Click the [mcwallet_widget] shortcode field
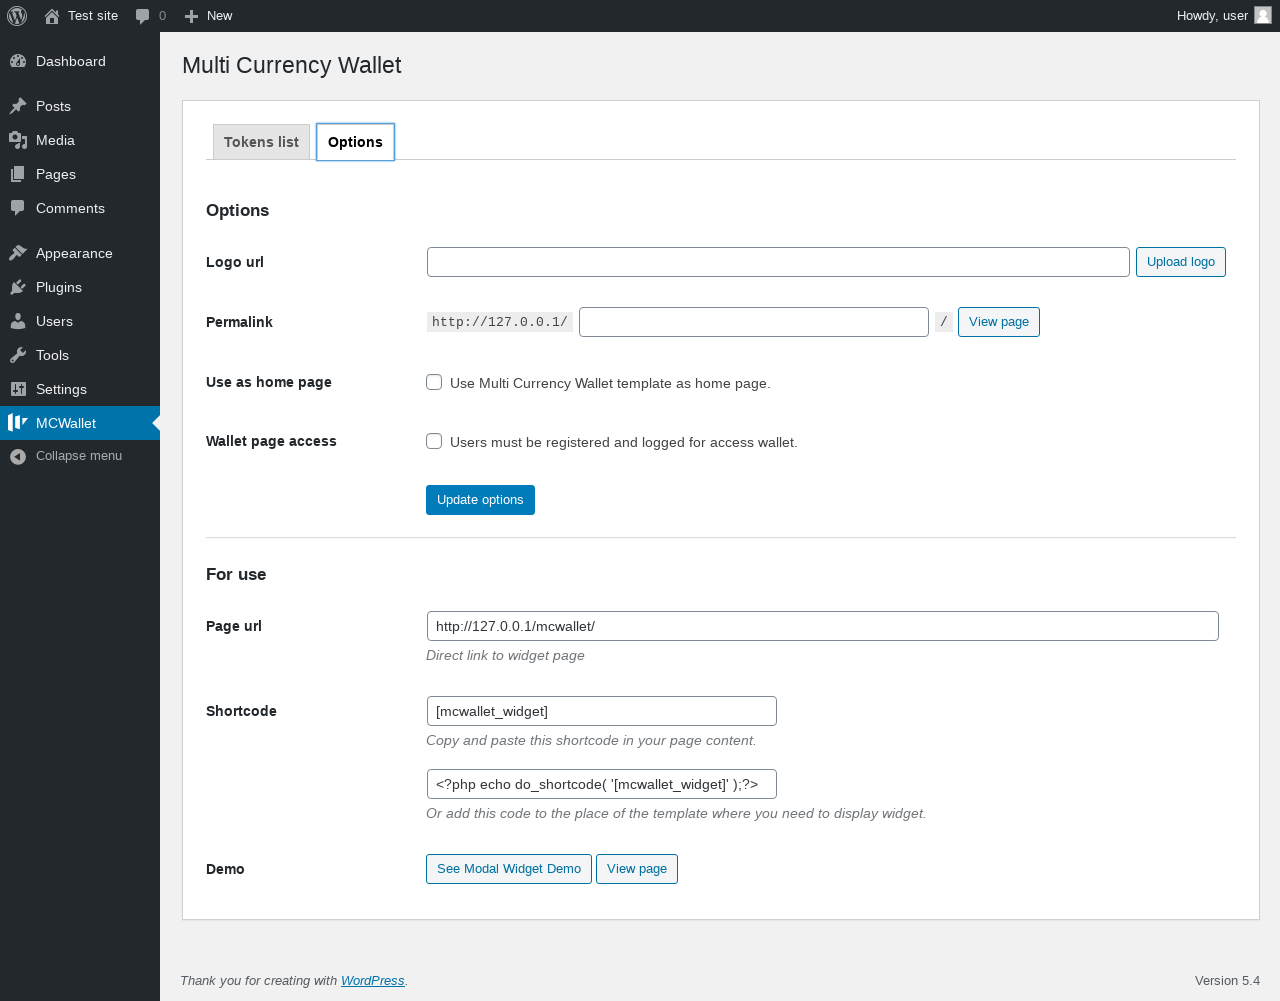Image resolution: width=1280 pixels, height=1001 pixels. coord(601,711)
